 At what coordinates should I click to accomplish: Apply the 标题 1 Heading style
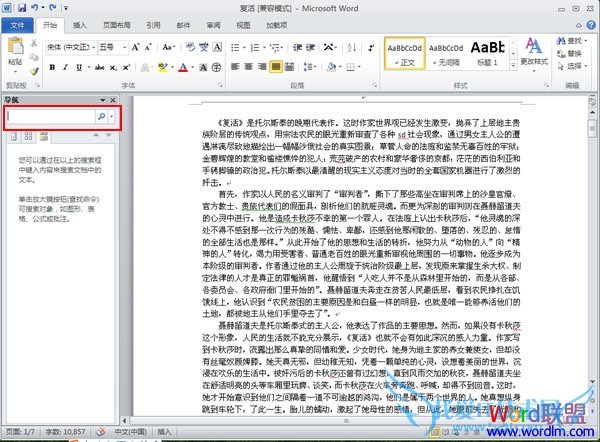(488, 53)
